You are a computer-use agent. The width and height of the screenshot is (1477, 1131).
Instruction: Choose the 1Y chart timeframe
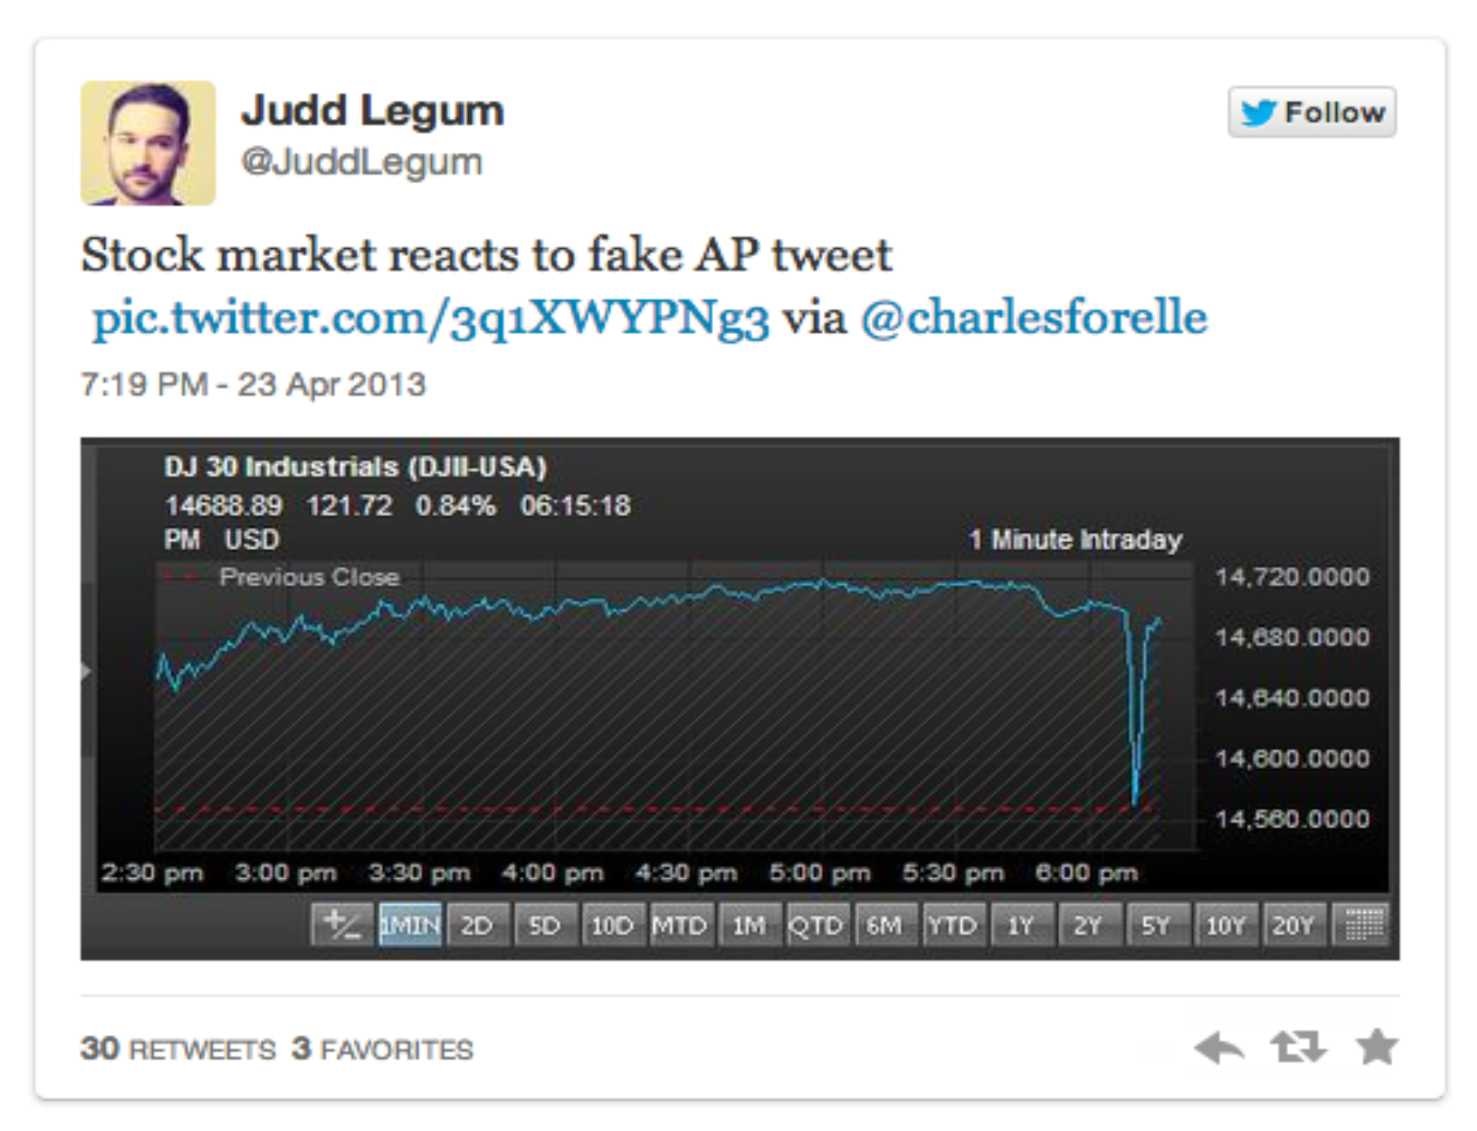1019,925
